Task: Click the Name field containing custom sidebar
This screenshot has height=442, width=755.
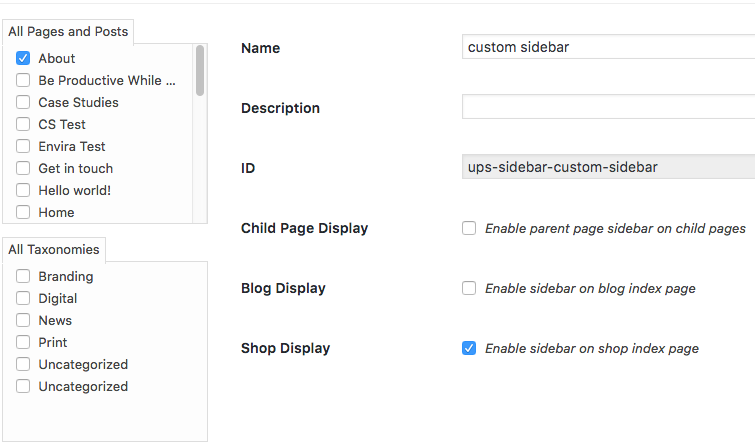Action: coord(608,47)
